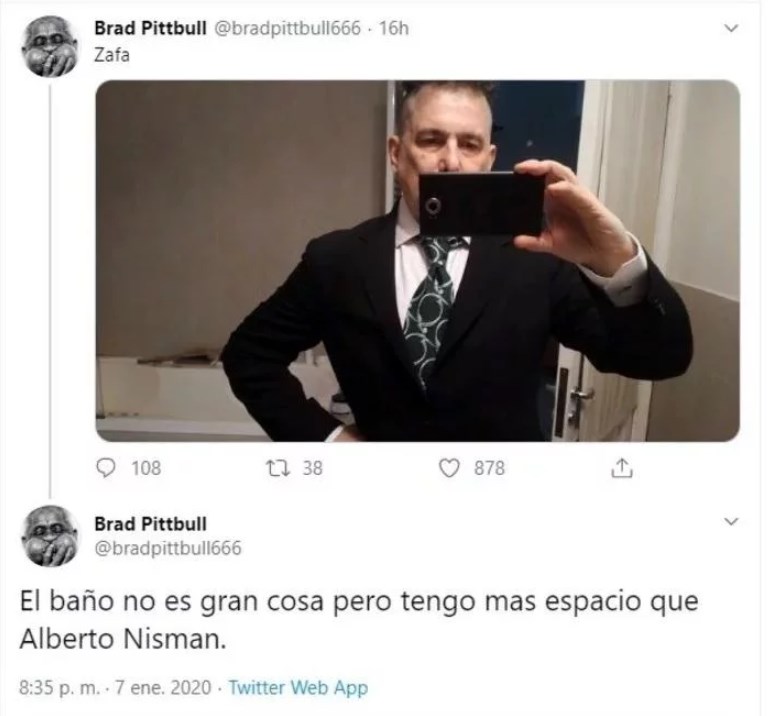Image resolution: width=783 pixels, height=716 pixels.
Task: Open the 8:35 p. m. 7 ene. 2020 timestamp
Action: tap(115, 688)
